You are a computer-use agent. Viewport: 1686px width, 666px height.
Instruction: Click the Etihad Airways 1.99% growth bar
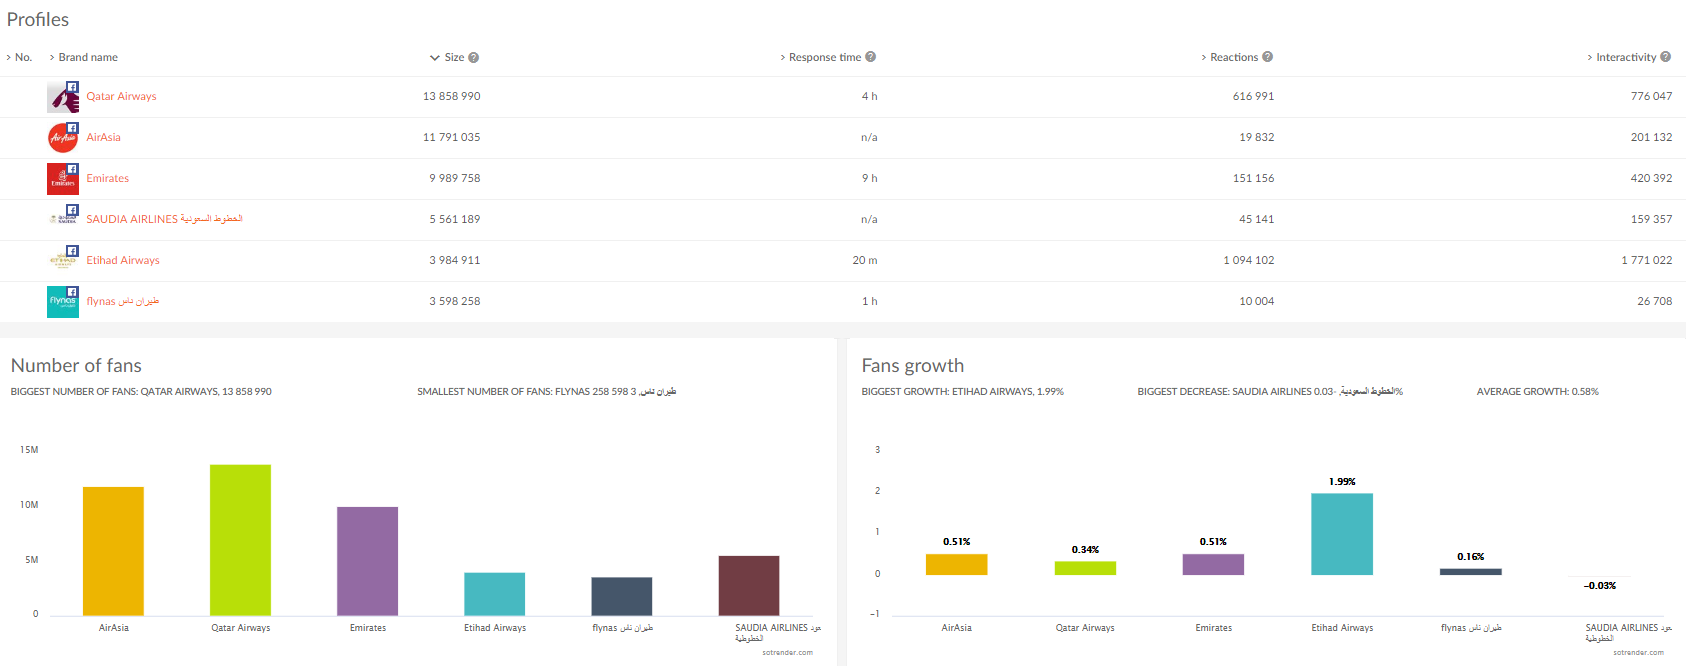coord(1342,534)
